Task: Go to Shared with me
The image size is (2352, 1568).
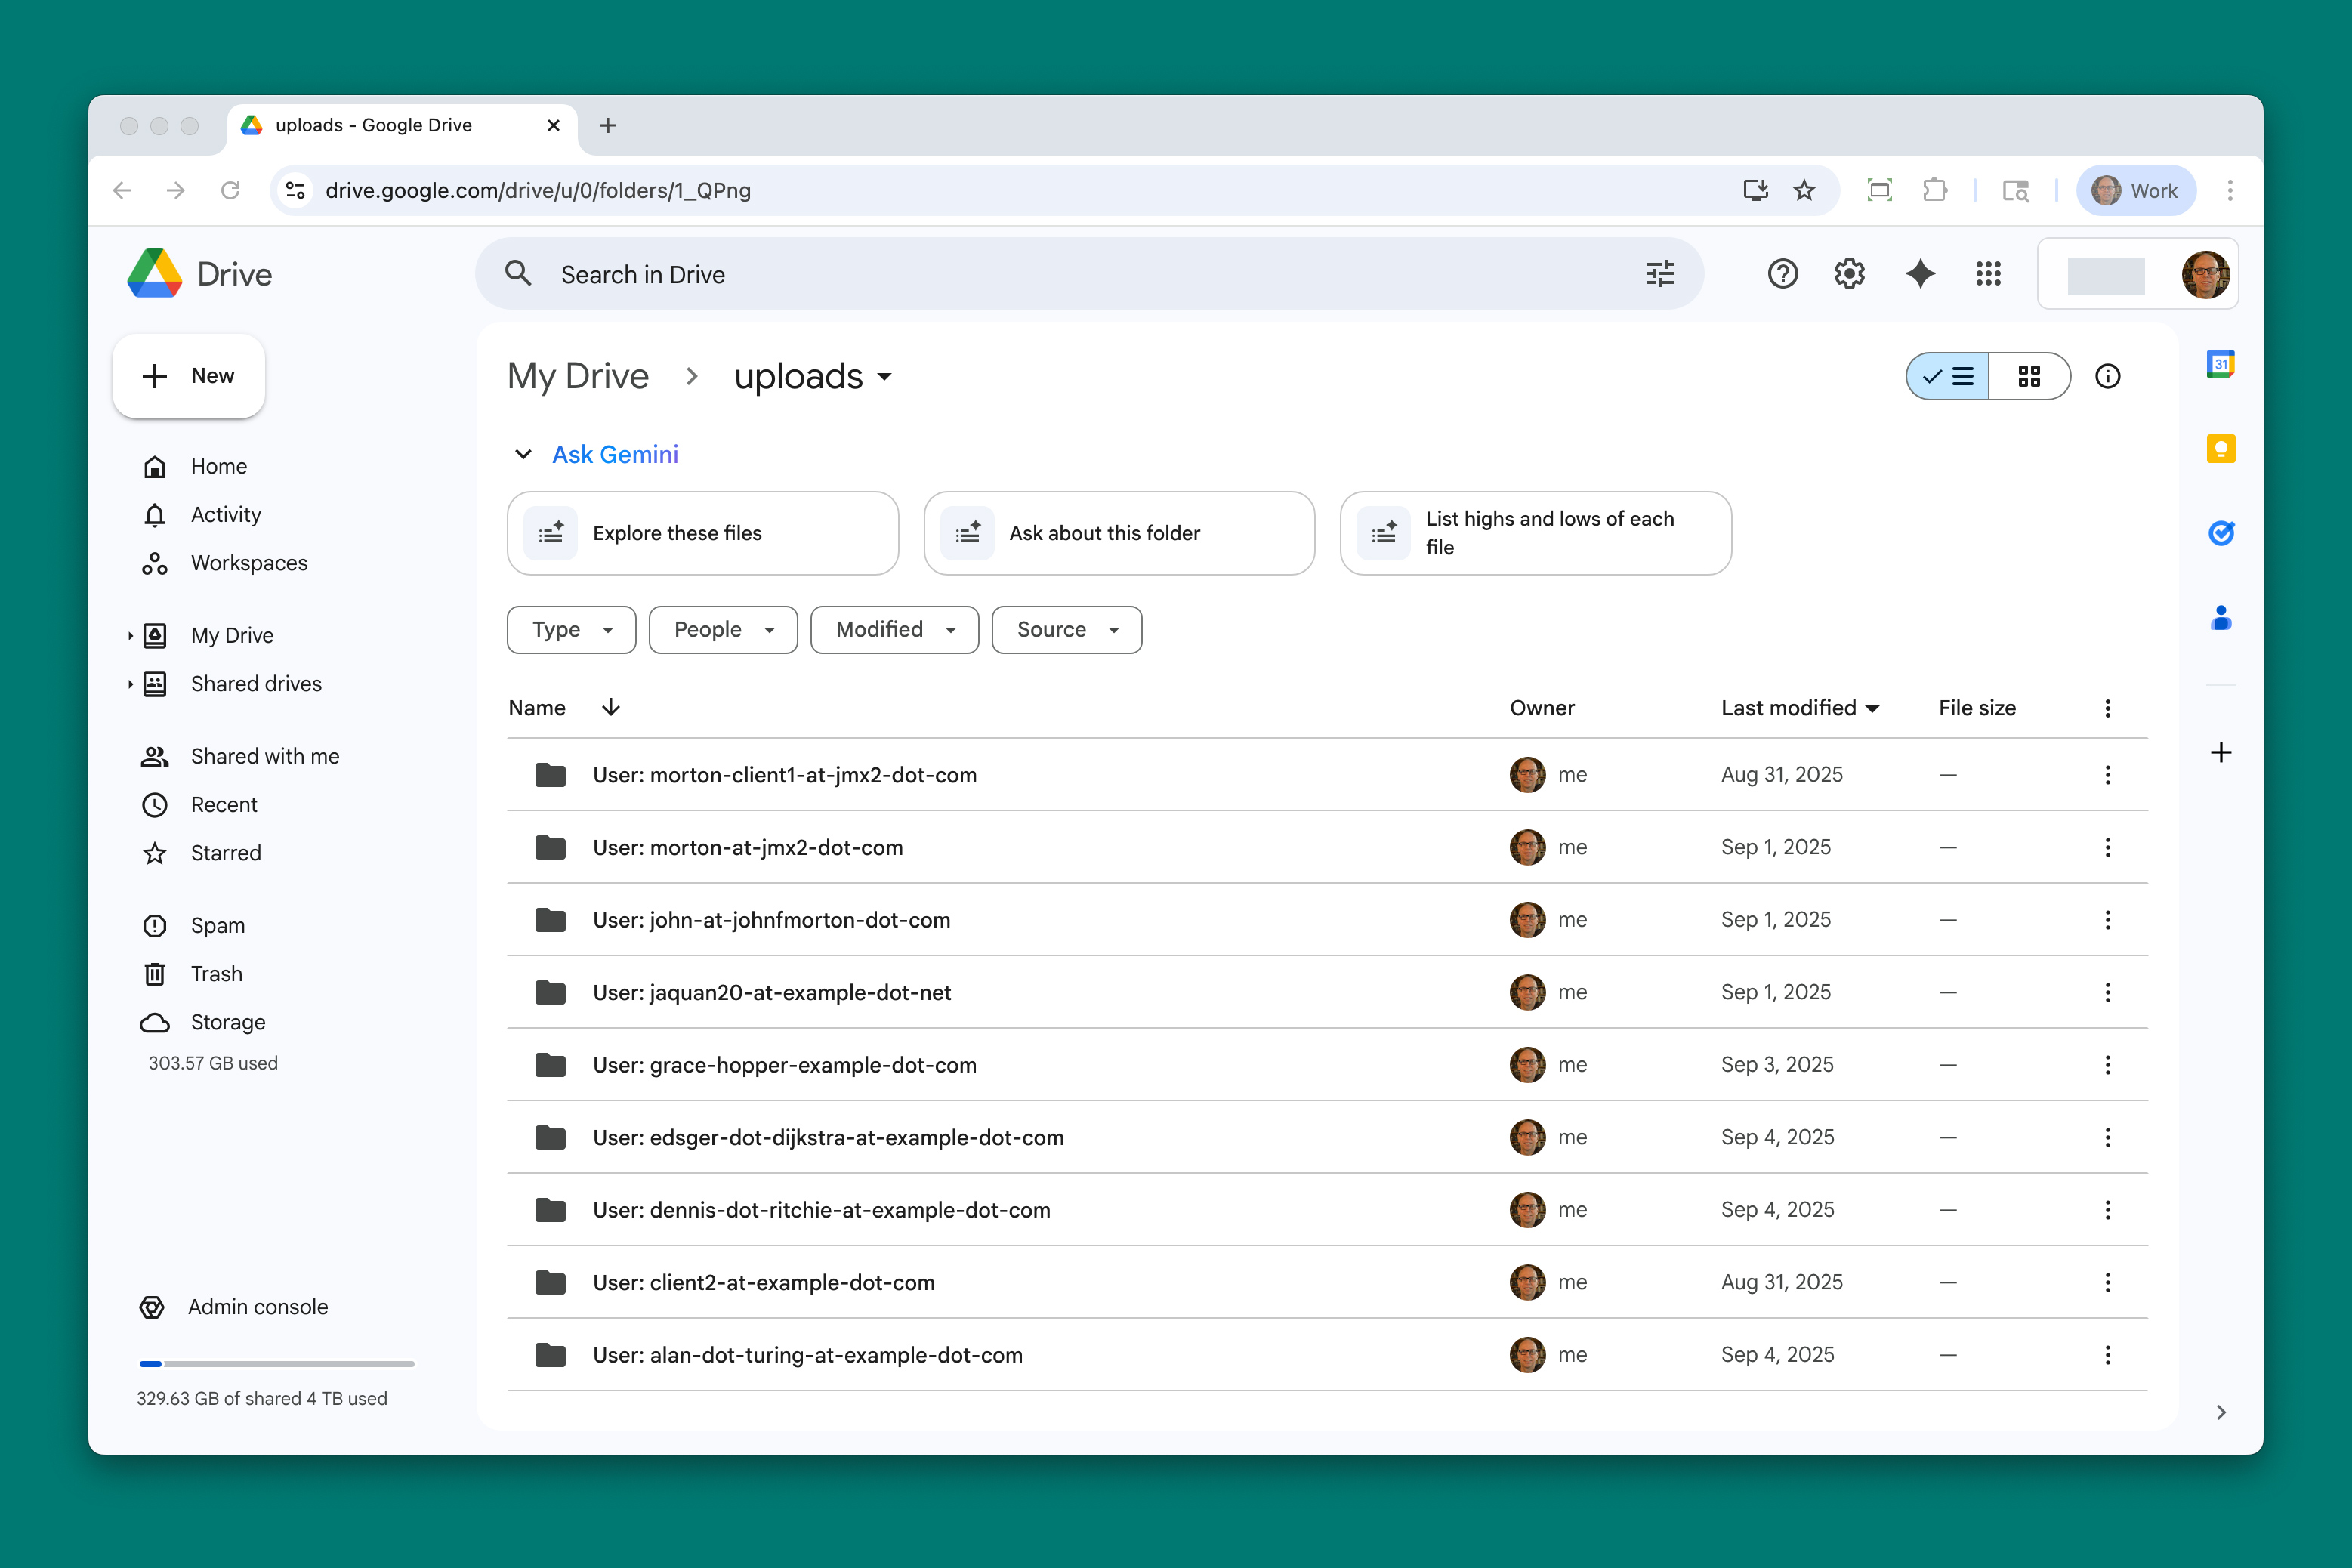Action: [264, 757]
